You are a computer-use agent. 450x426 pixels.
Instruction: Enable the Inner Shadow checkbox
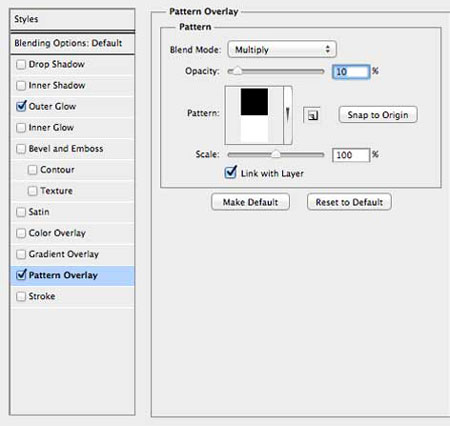point(21,85)
